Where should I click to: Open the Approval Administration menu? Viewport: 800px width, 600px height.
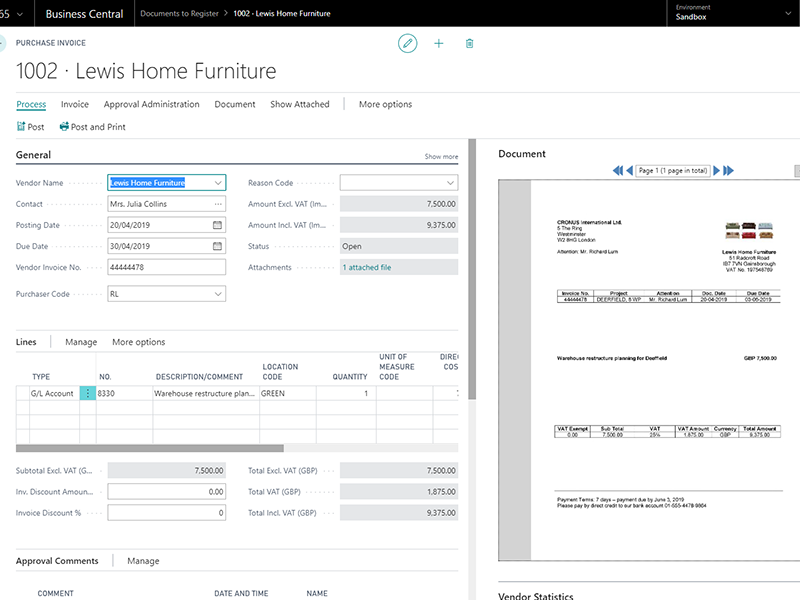tap(152, 104)
